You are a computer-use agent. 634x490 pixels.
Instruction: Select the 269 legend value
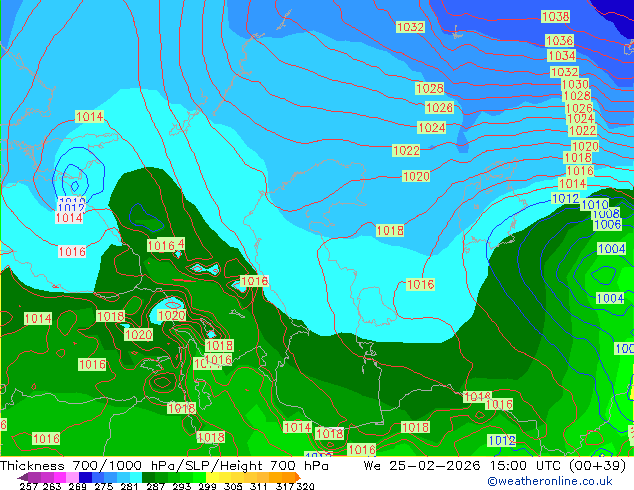pos(77,486)
